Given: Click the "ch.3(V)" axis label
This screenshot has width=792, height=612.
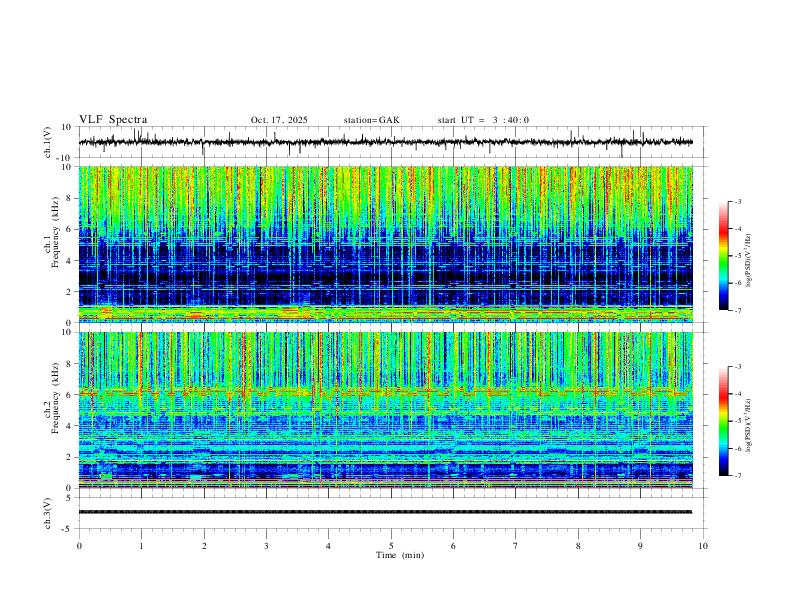Looking at the screenshot, I should tap(48, 514).
